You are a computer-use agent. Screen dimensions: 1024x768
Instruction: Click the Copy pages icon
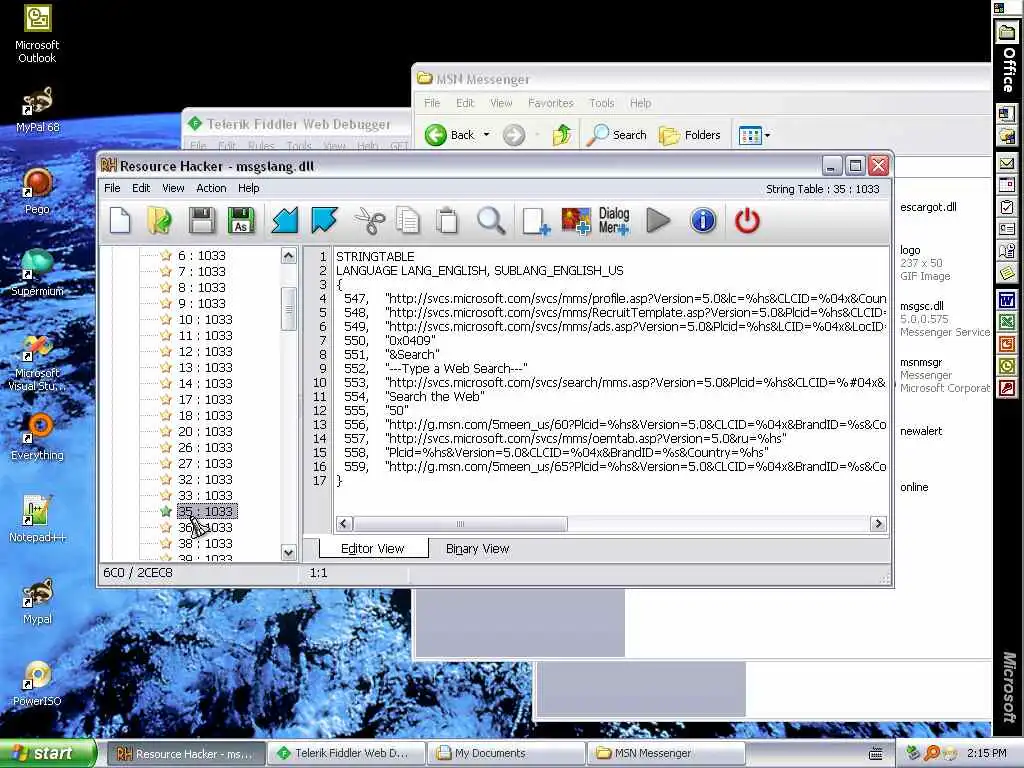click(408, 221)
